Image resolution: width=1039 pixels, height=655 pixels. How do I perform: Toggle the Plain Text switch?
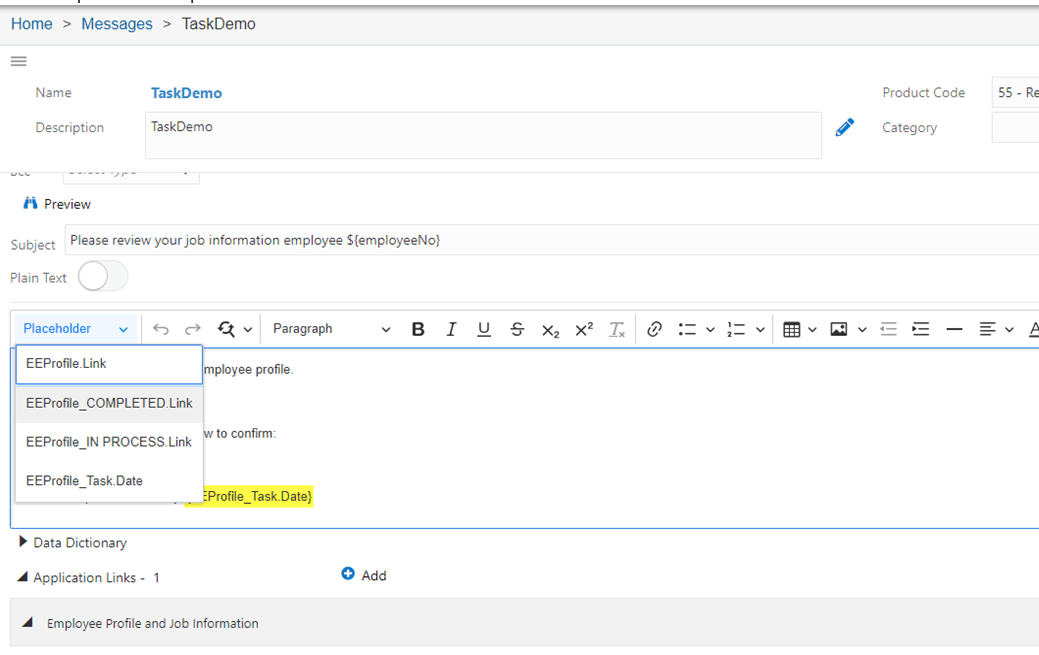tap(103, 276)
